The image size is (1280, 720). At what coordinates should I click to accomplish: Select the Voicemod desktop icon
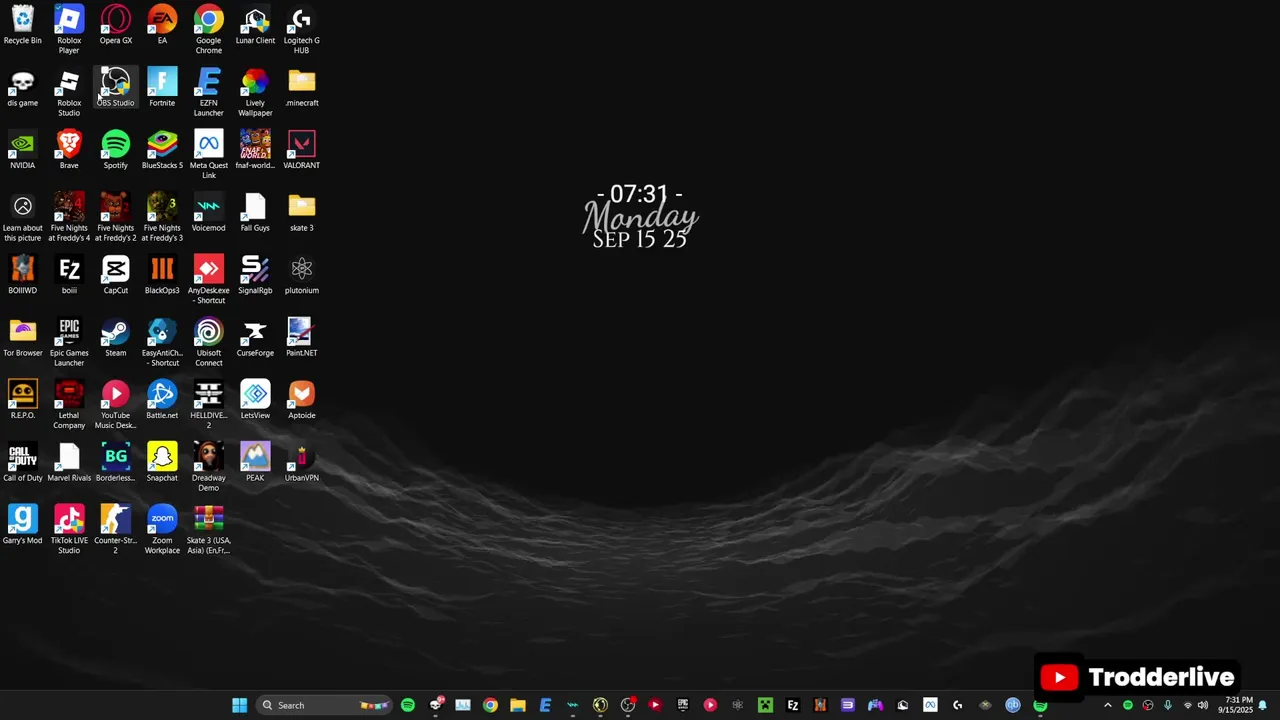[208, 214]
